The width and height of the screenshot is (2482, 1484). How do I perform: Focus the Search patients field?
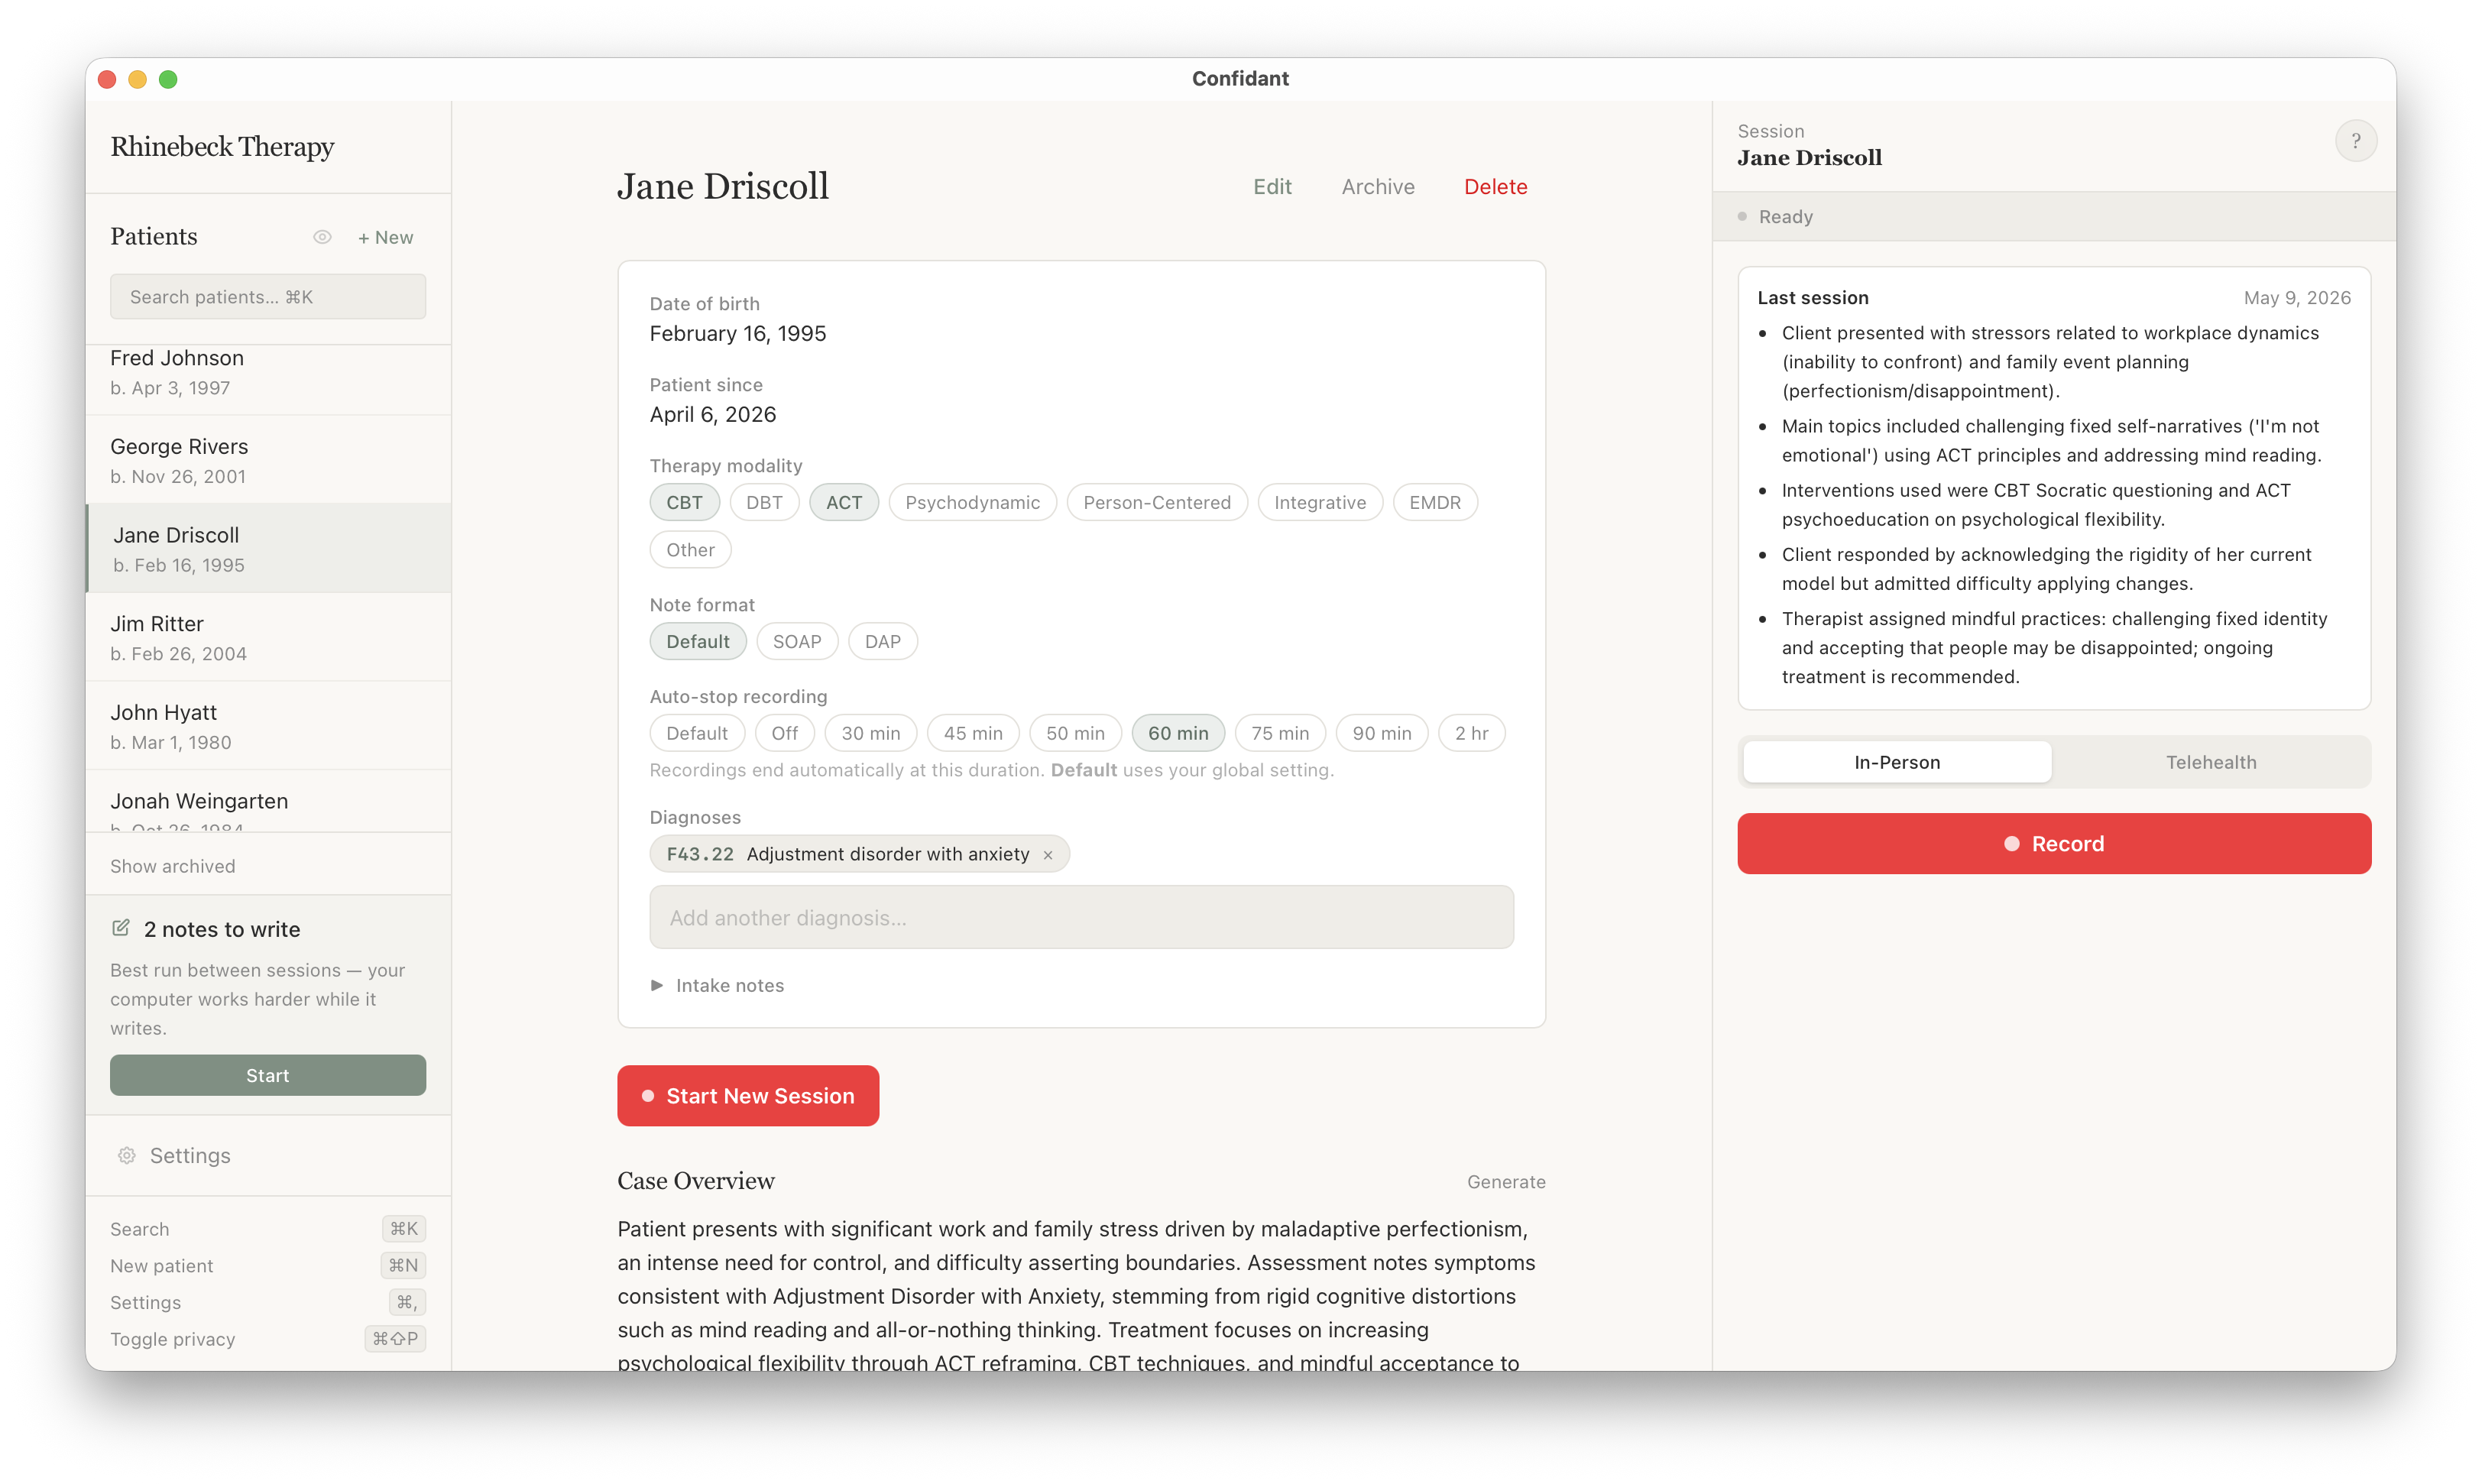click(x=268, y=296)
